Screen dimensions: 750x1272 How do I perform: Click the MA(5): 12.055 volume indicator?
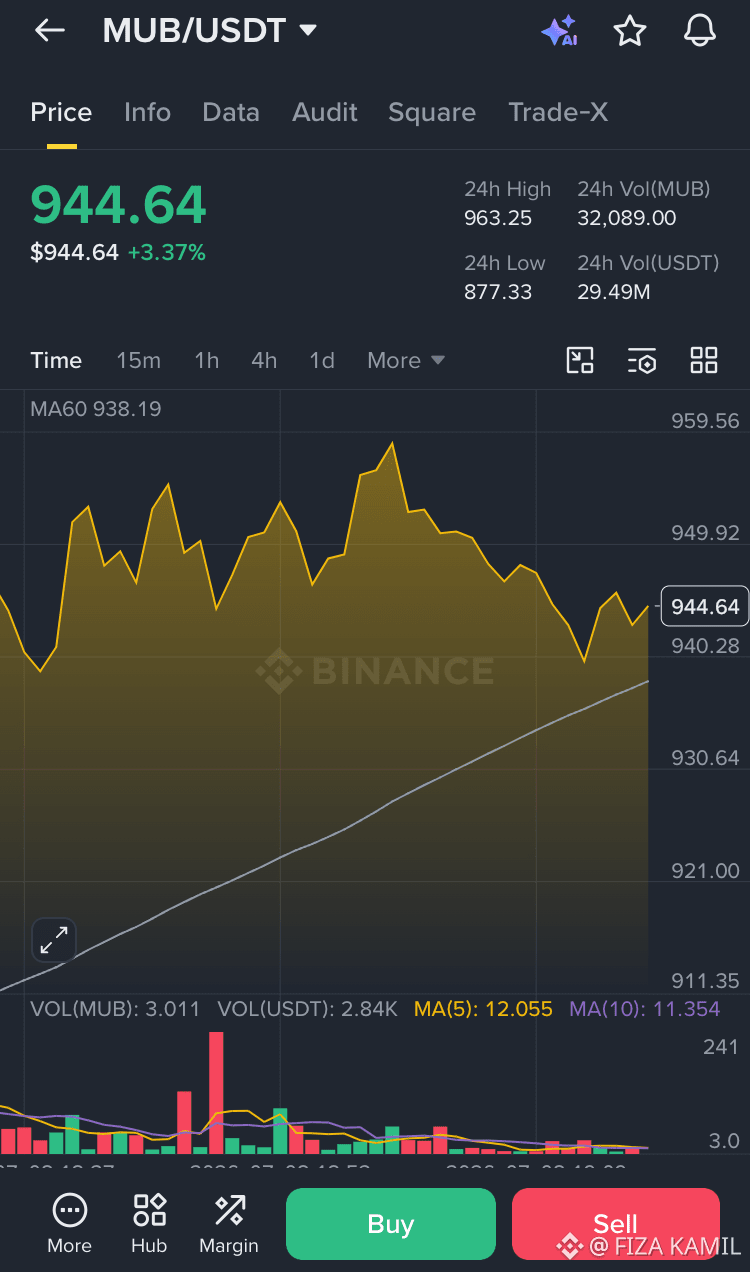click(x=483, y=1009)
